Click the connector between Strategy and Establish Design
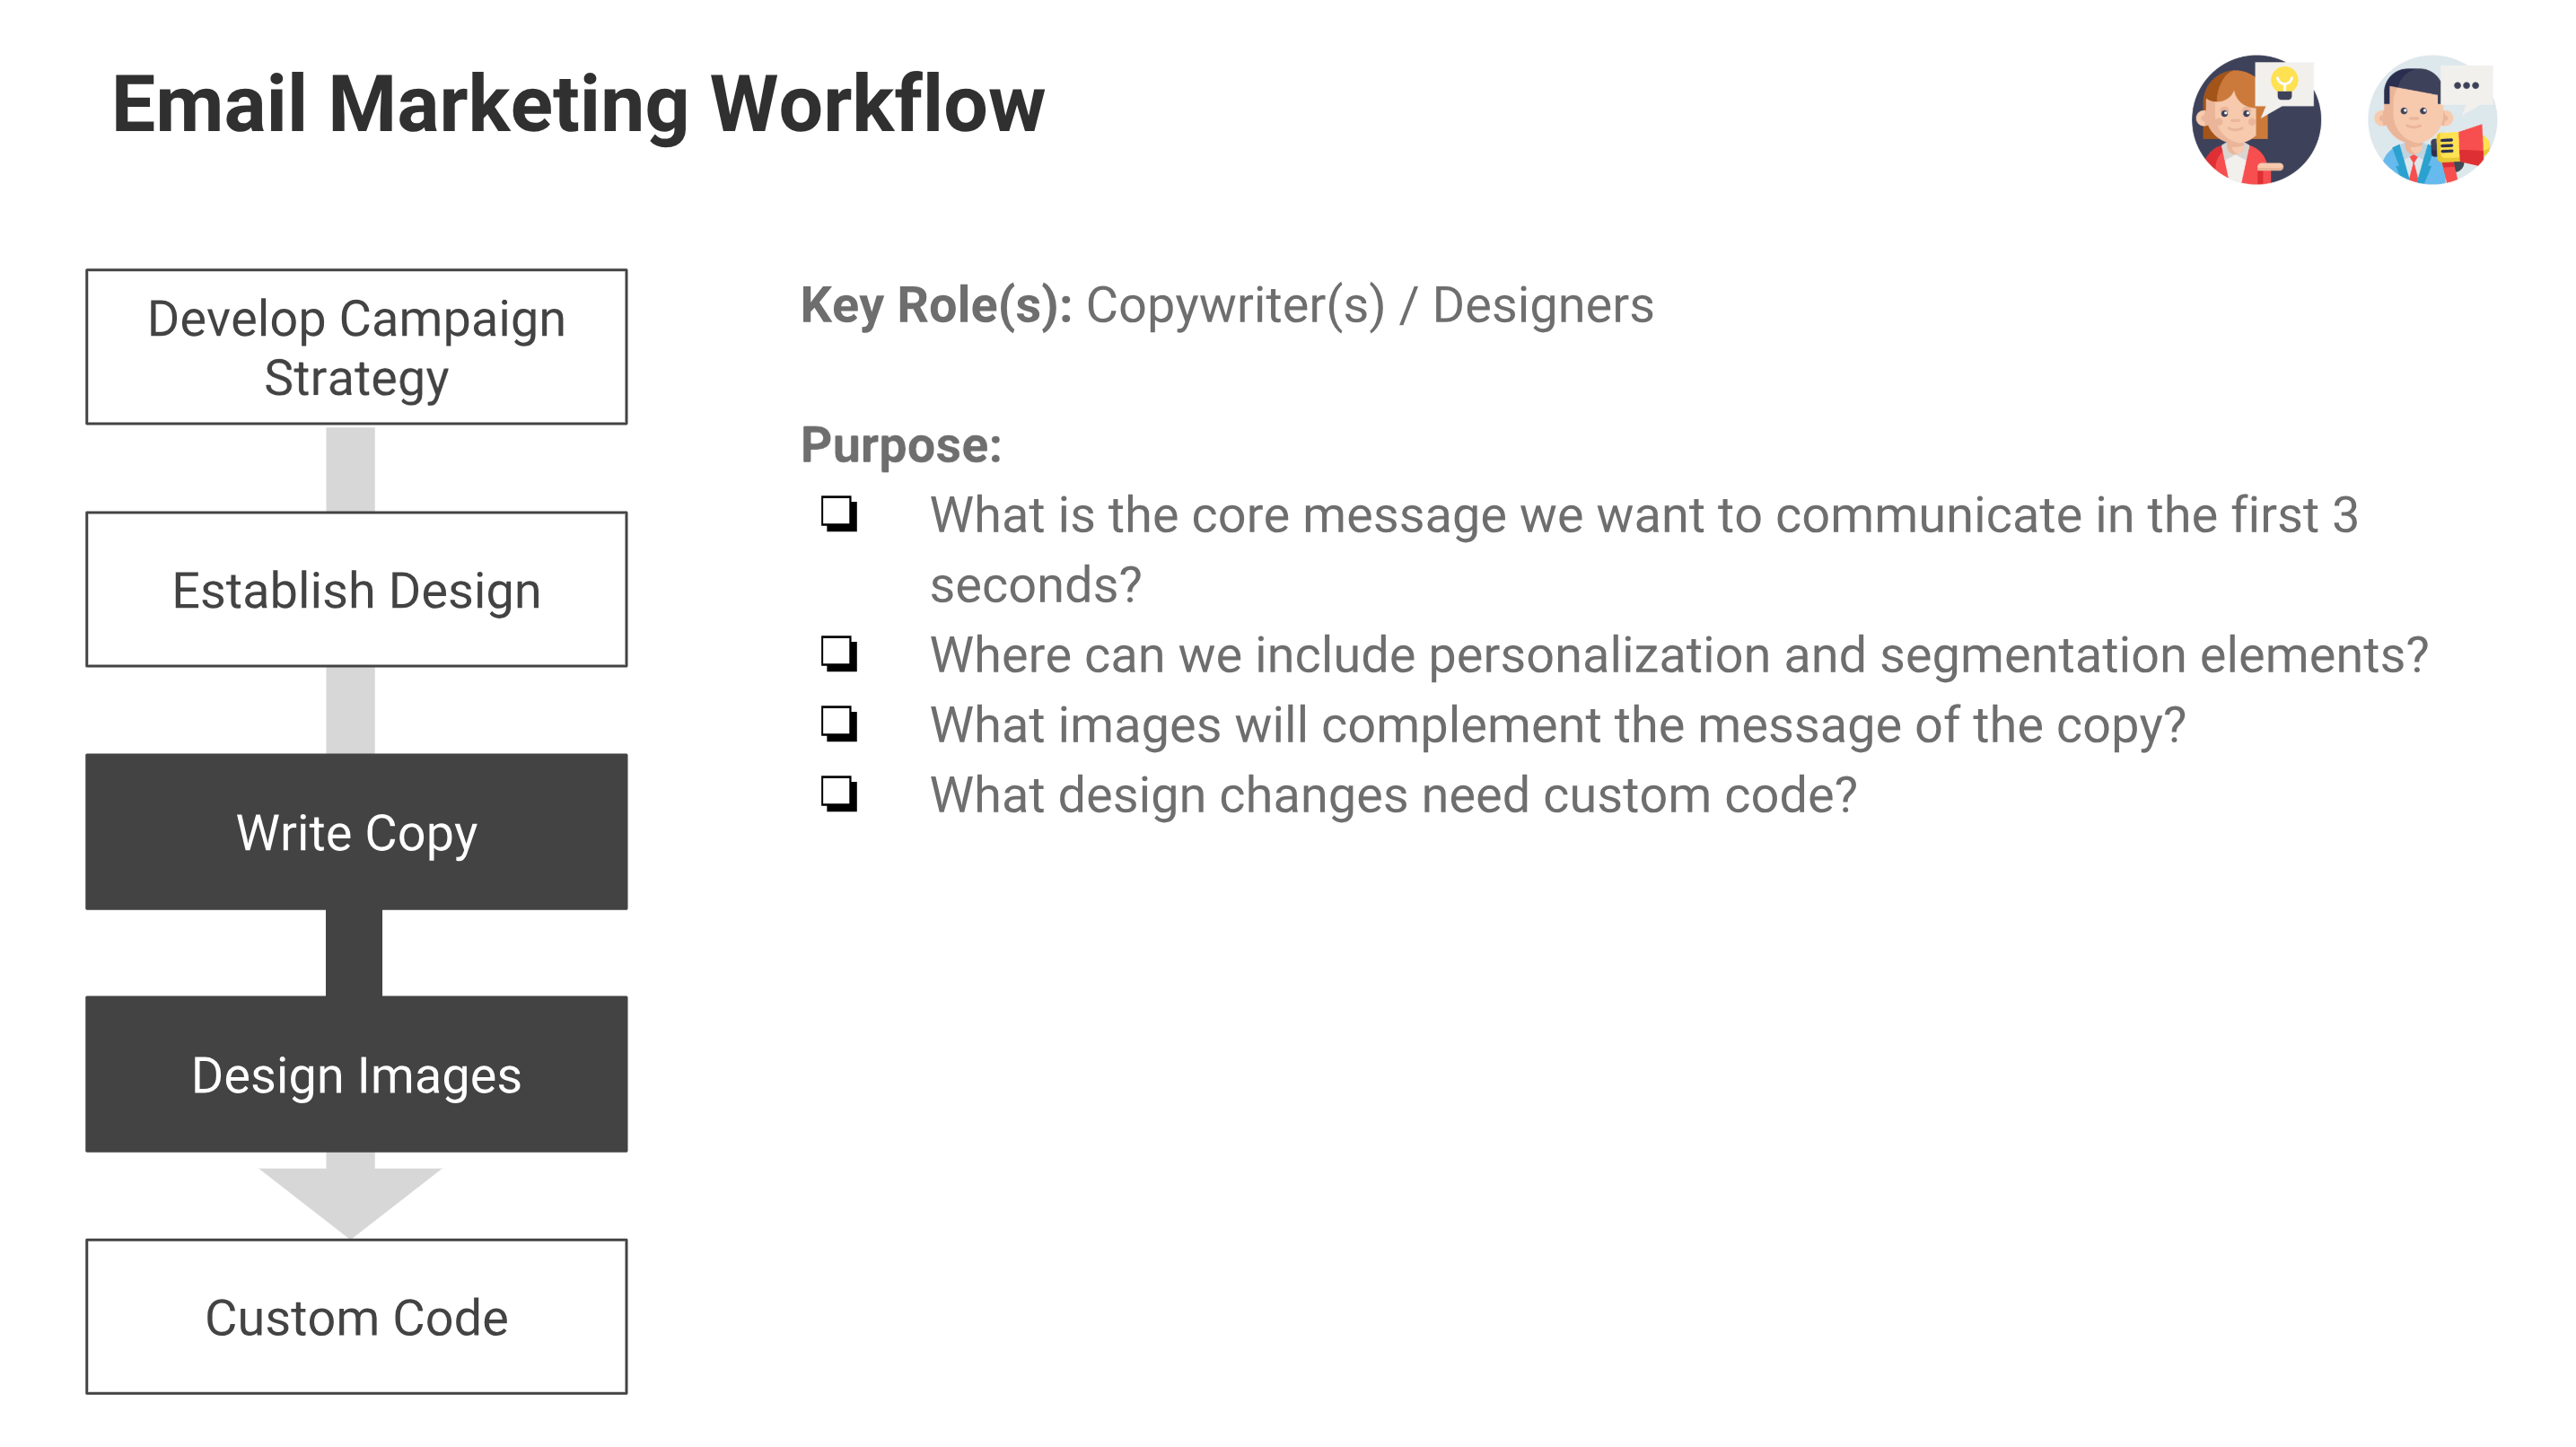This screenshot has height=1447, width=2576. click(350, 469)
